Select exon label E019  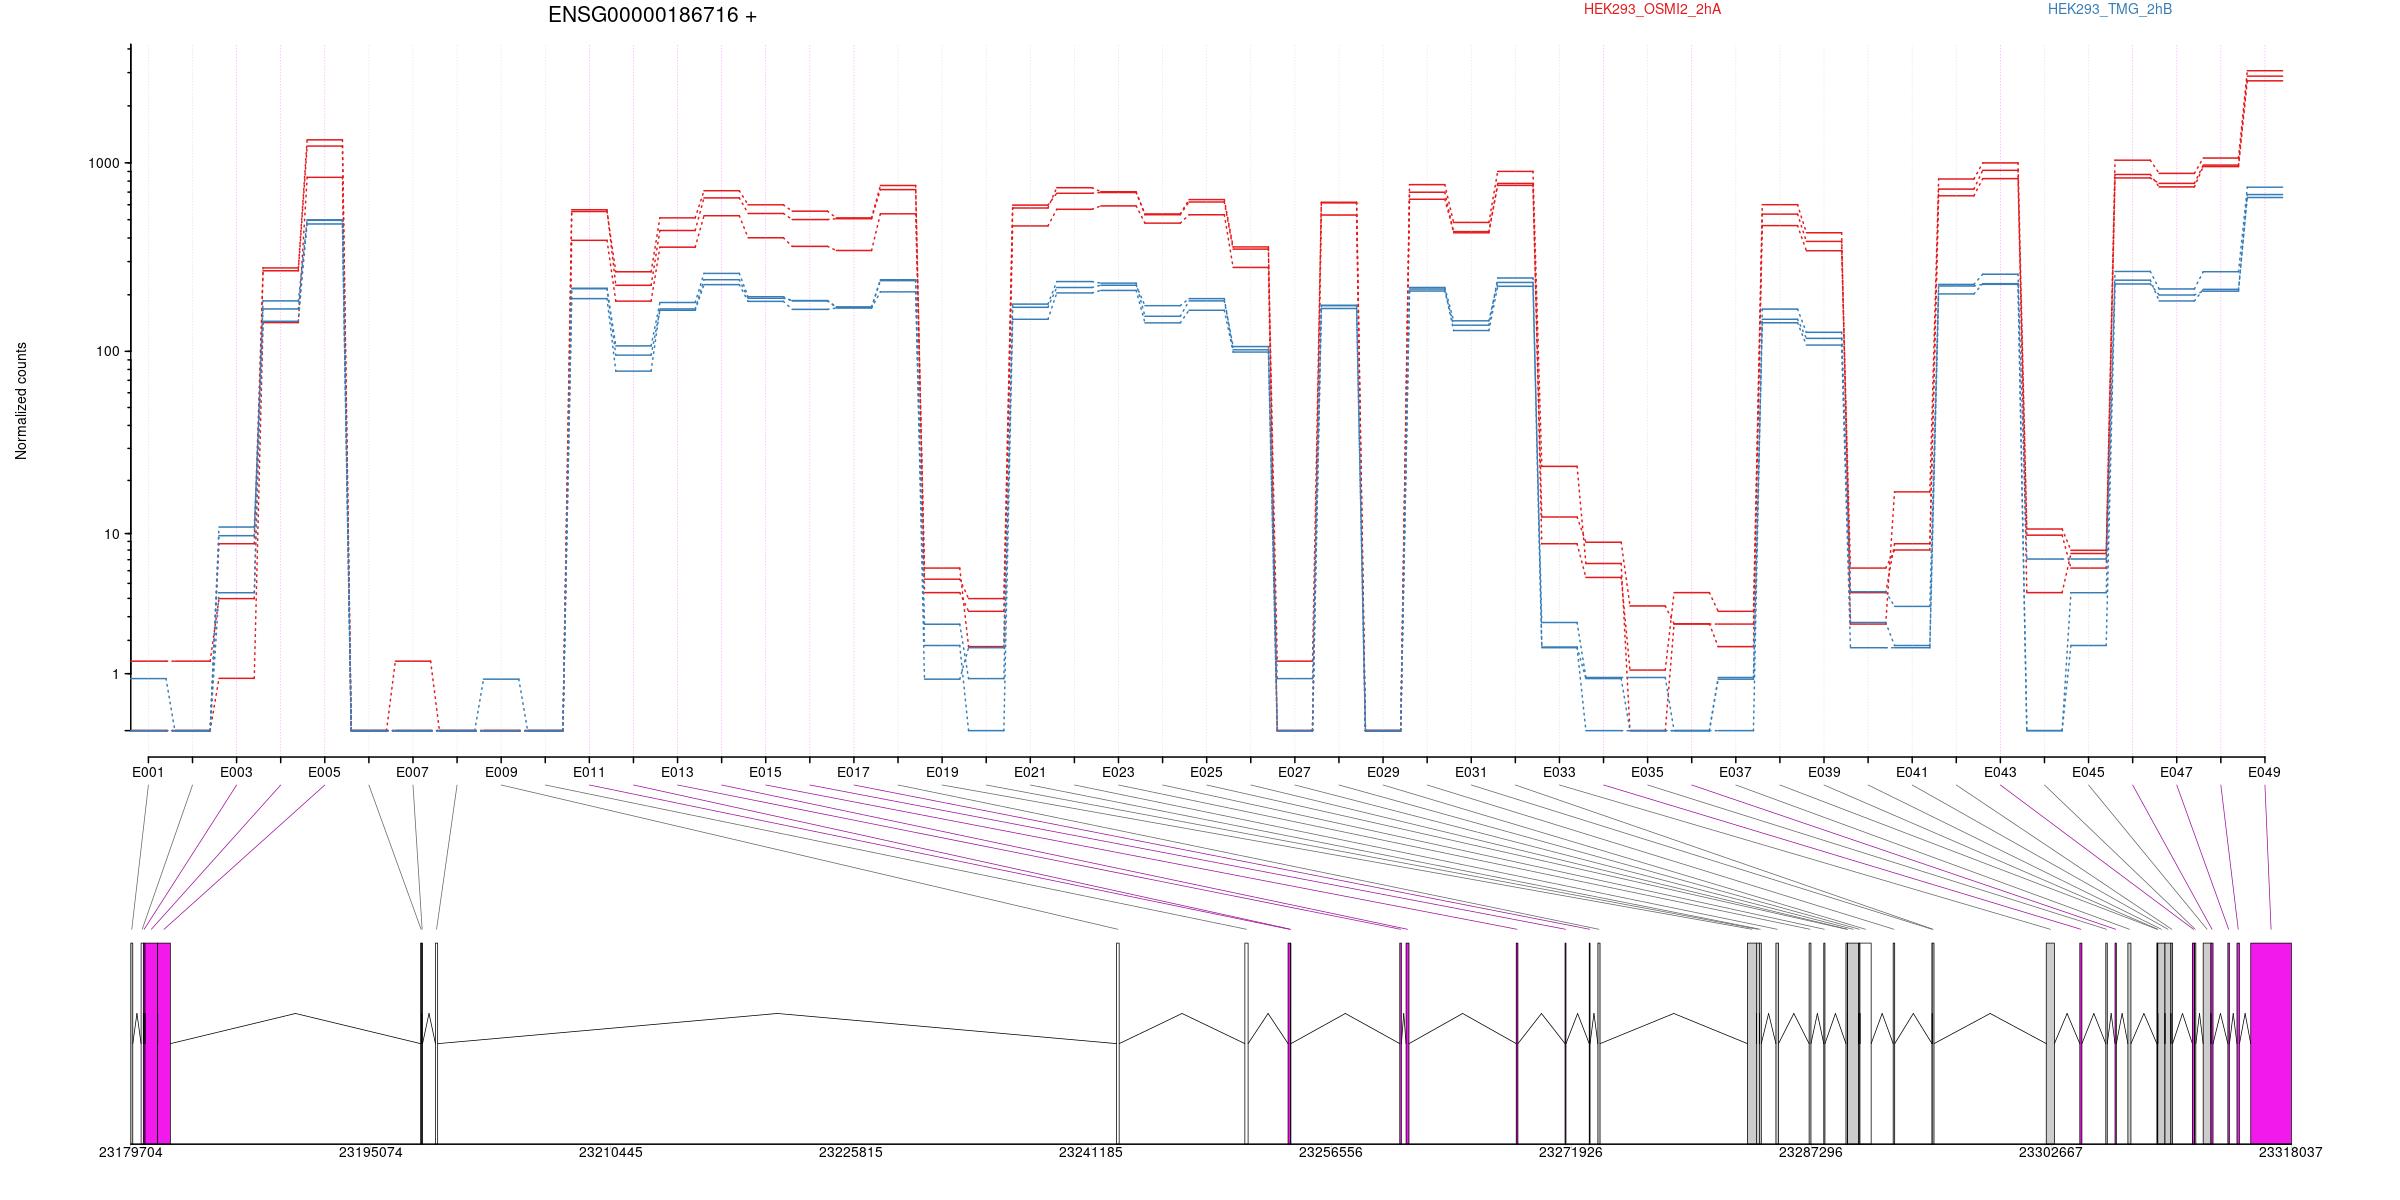(942, 772)
